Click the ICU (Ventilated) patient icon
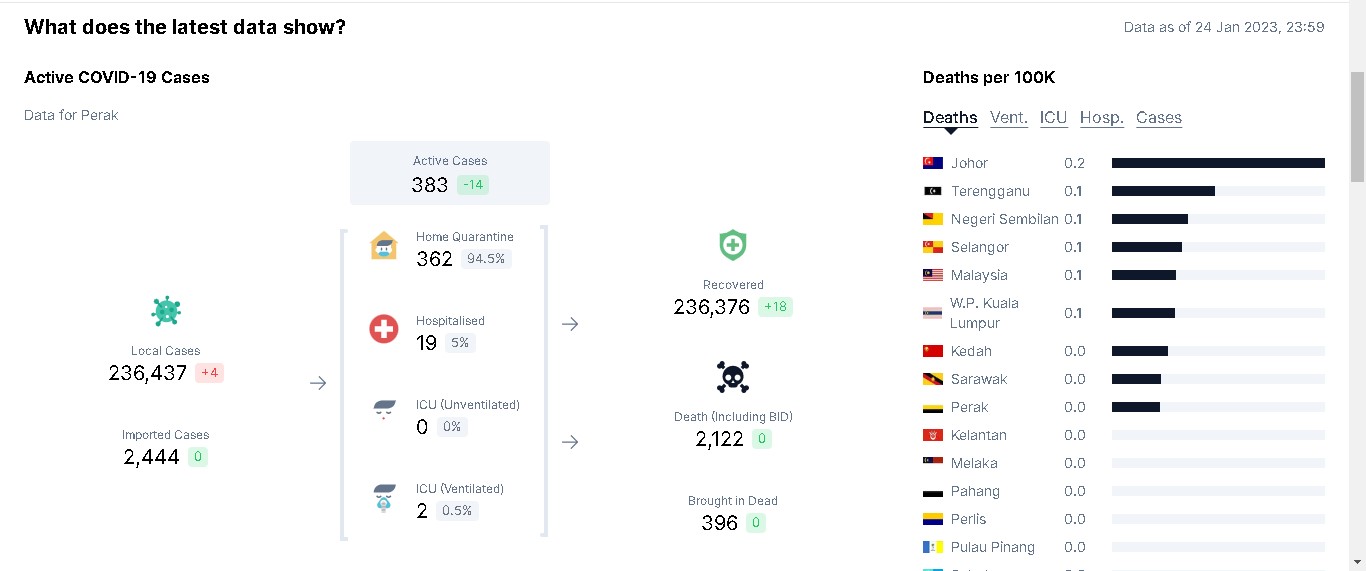 point(383,497)
